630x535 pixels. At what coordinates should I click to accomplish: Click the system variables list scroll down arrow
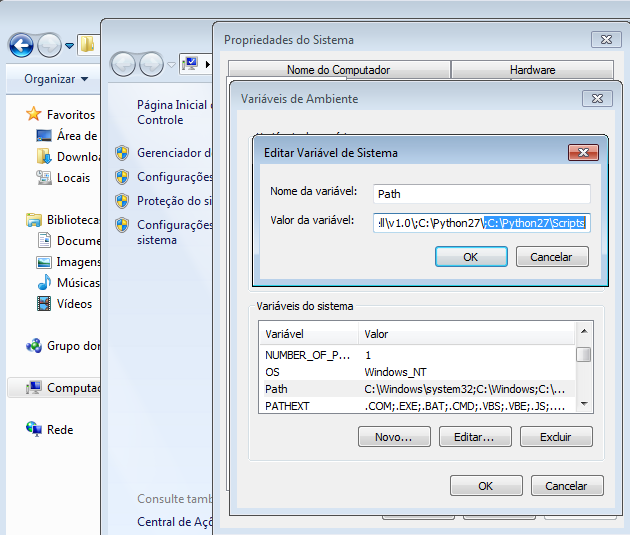pyautogui.click(x=584, y=404)
